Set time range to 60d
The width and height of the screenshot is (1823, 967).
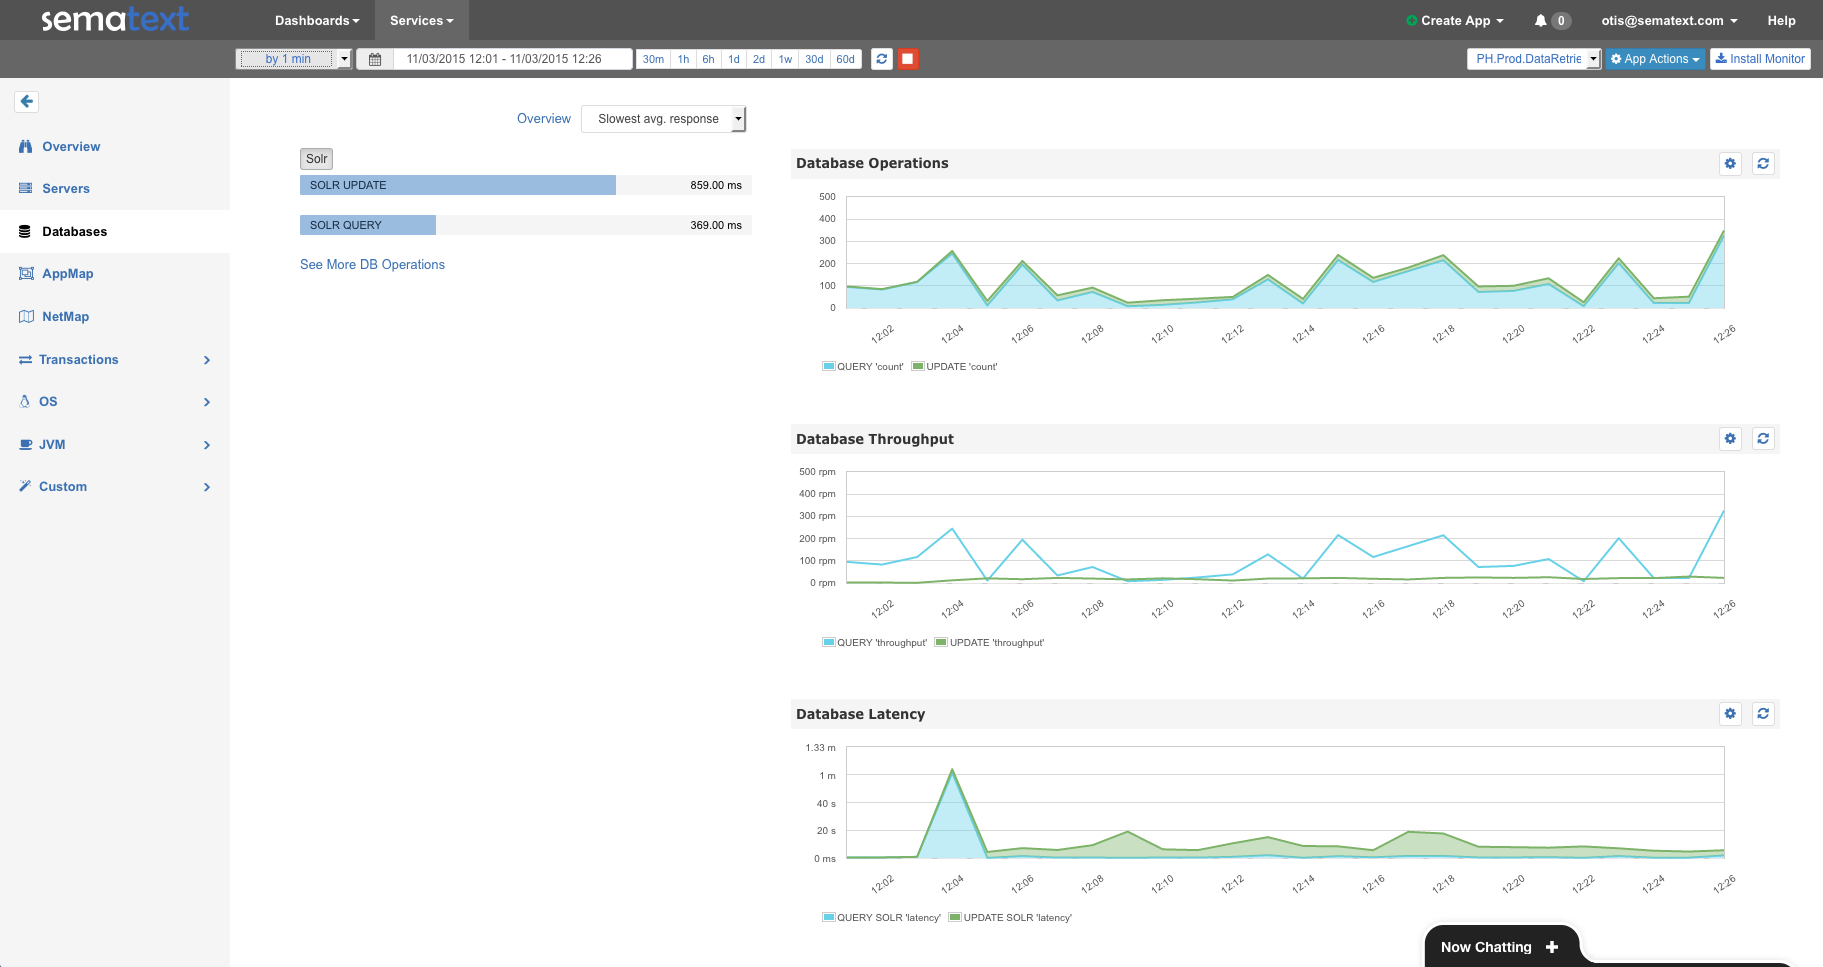(x=845, y=59)
